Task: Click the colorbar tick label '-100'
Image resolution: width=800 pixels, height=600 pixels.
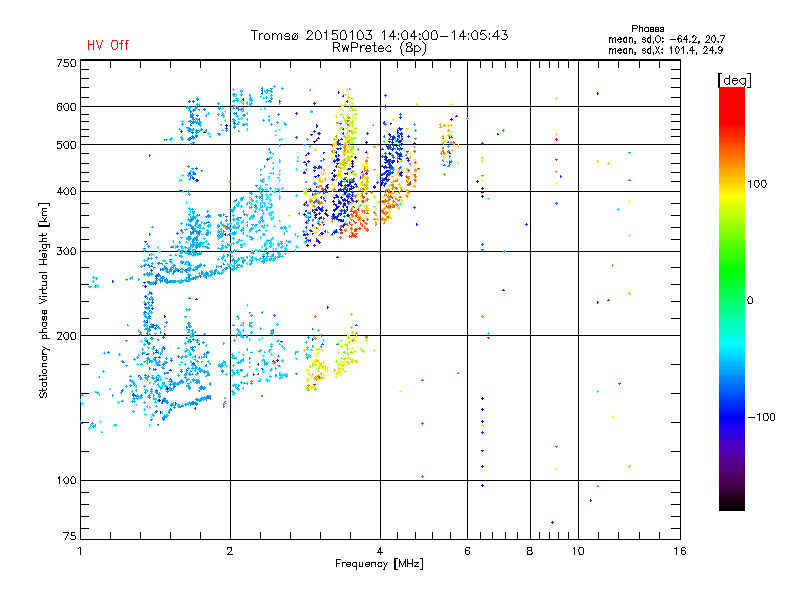Action: tap(761, 417)
